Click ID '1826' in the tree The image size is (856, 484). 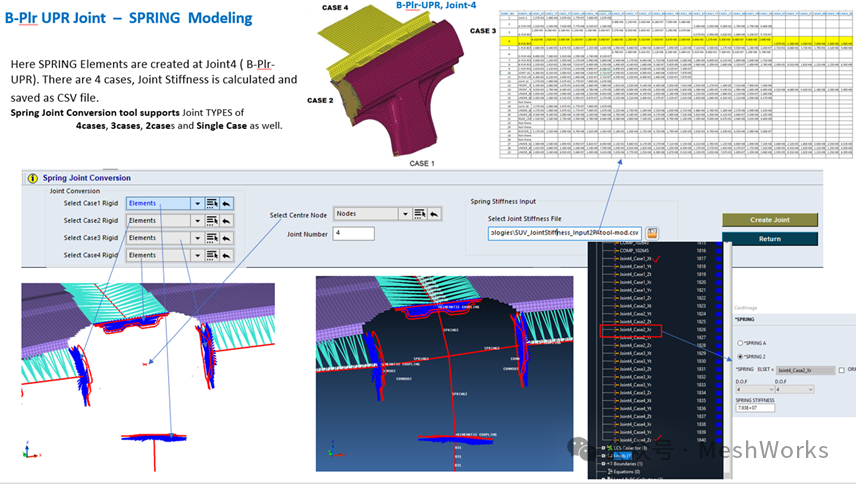pyautogui.click(x=701, y=330)
